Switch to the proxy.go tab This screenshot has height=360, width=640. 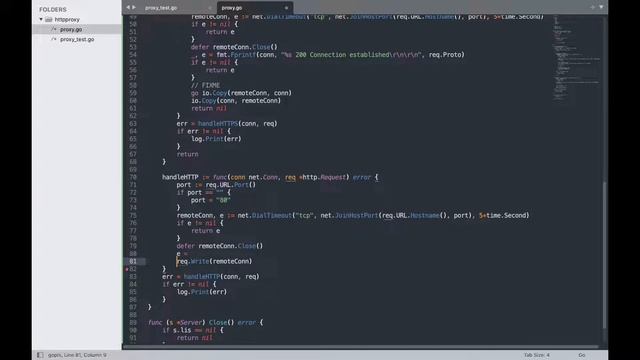(232, 8)
